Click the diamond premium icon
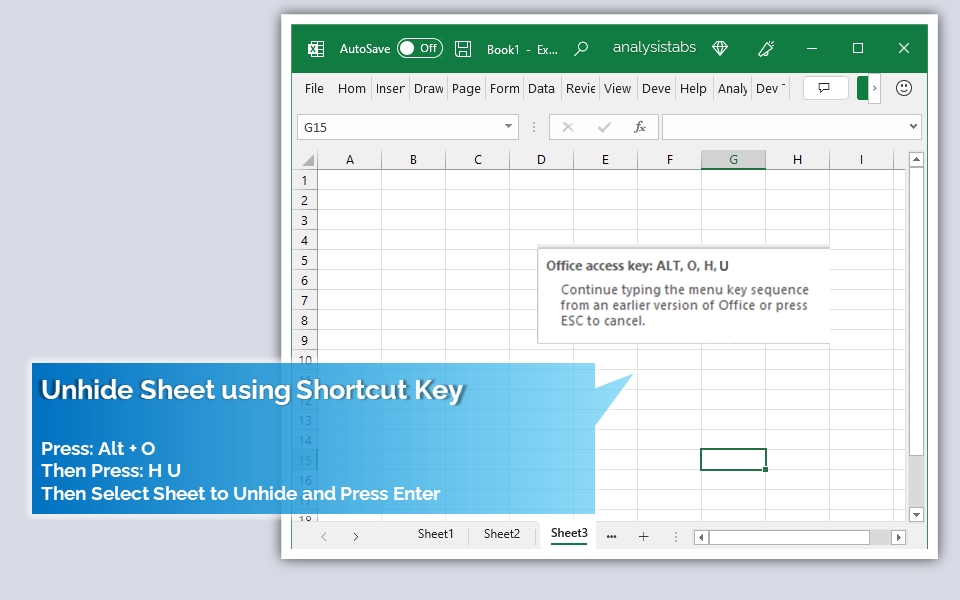Viewport: 960px width, 600px height. click(x=720, y=48)
